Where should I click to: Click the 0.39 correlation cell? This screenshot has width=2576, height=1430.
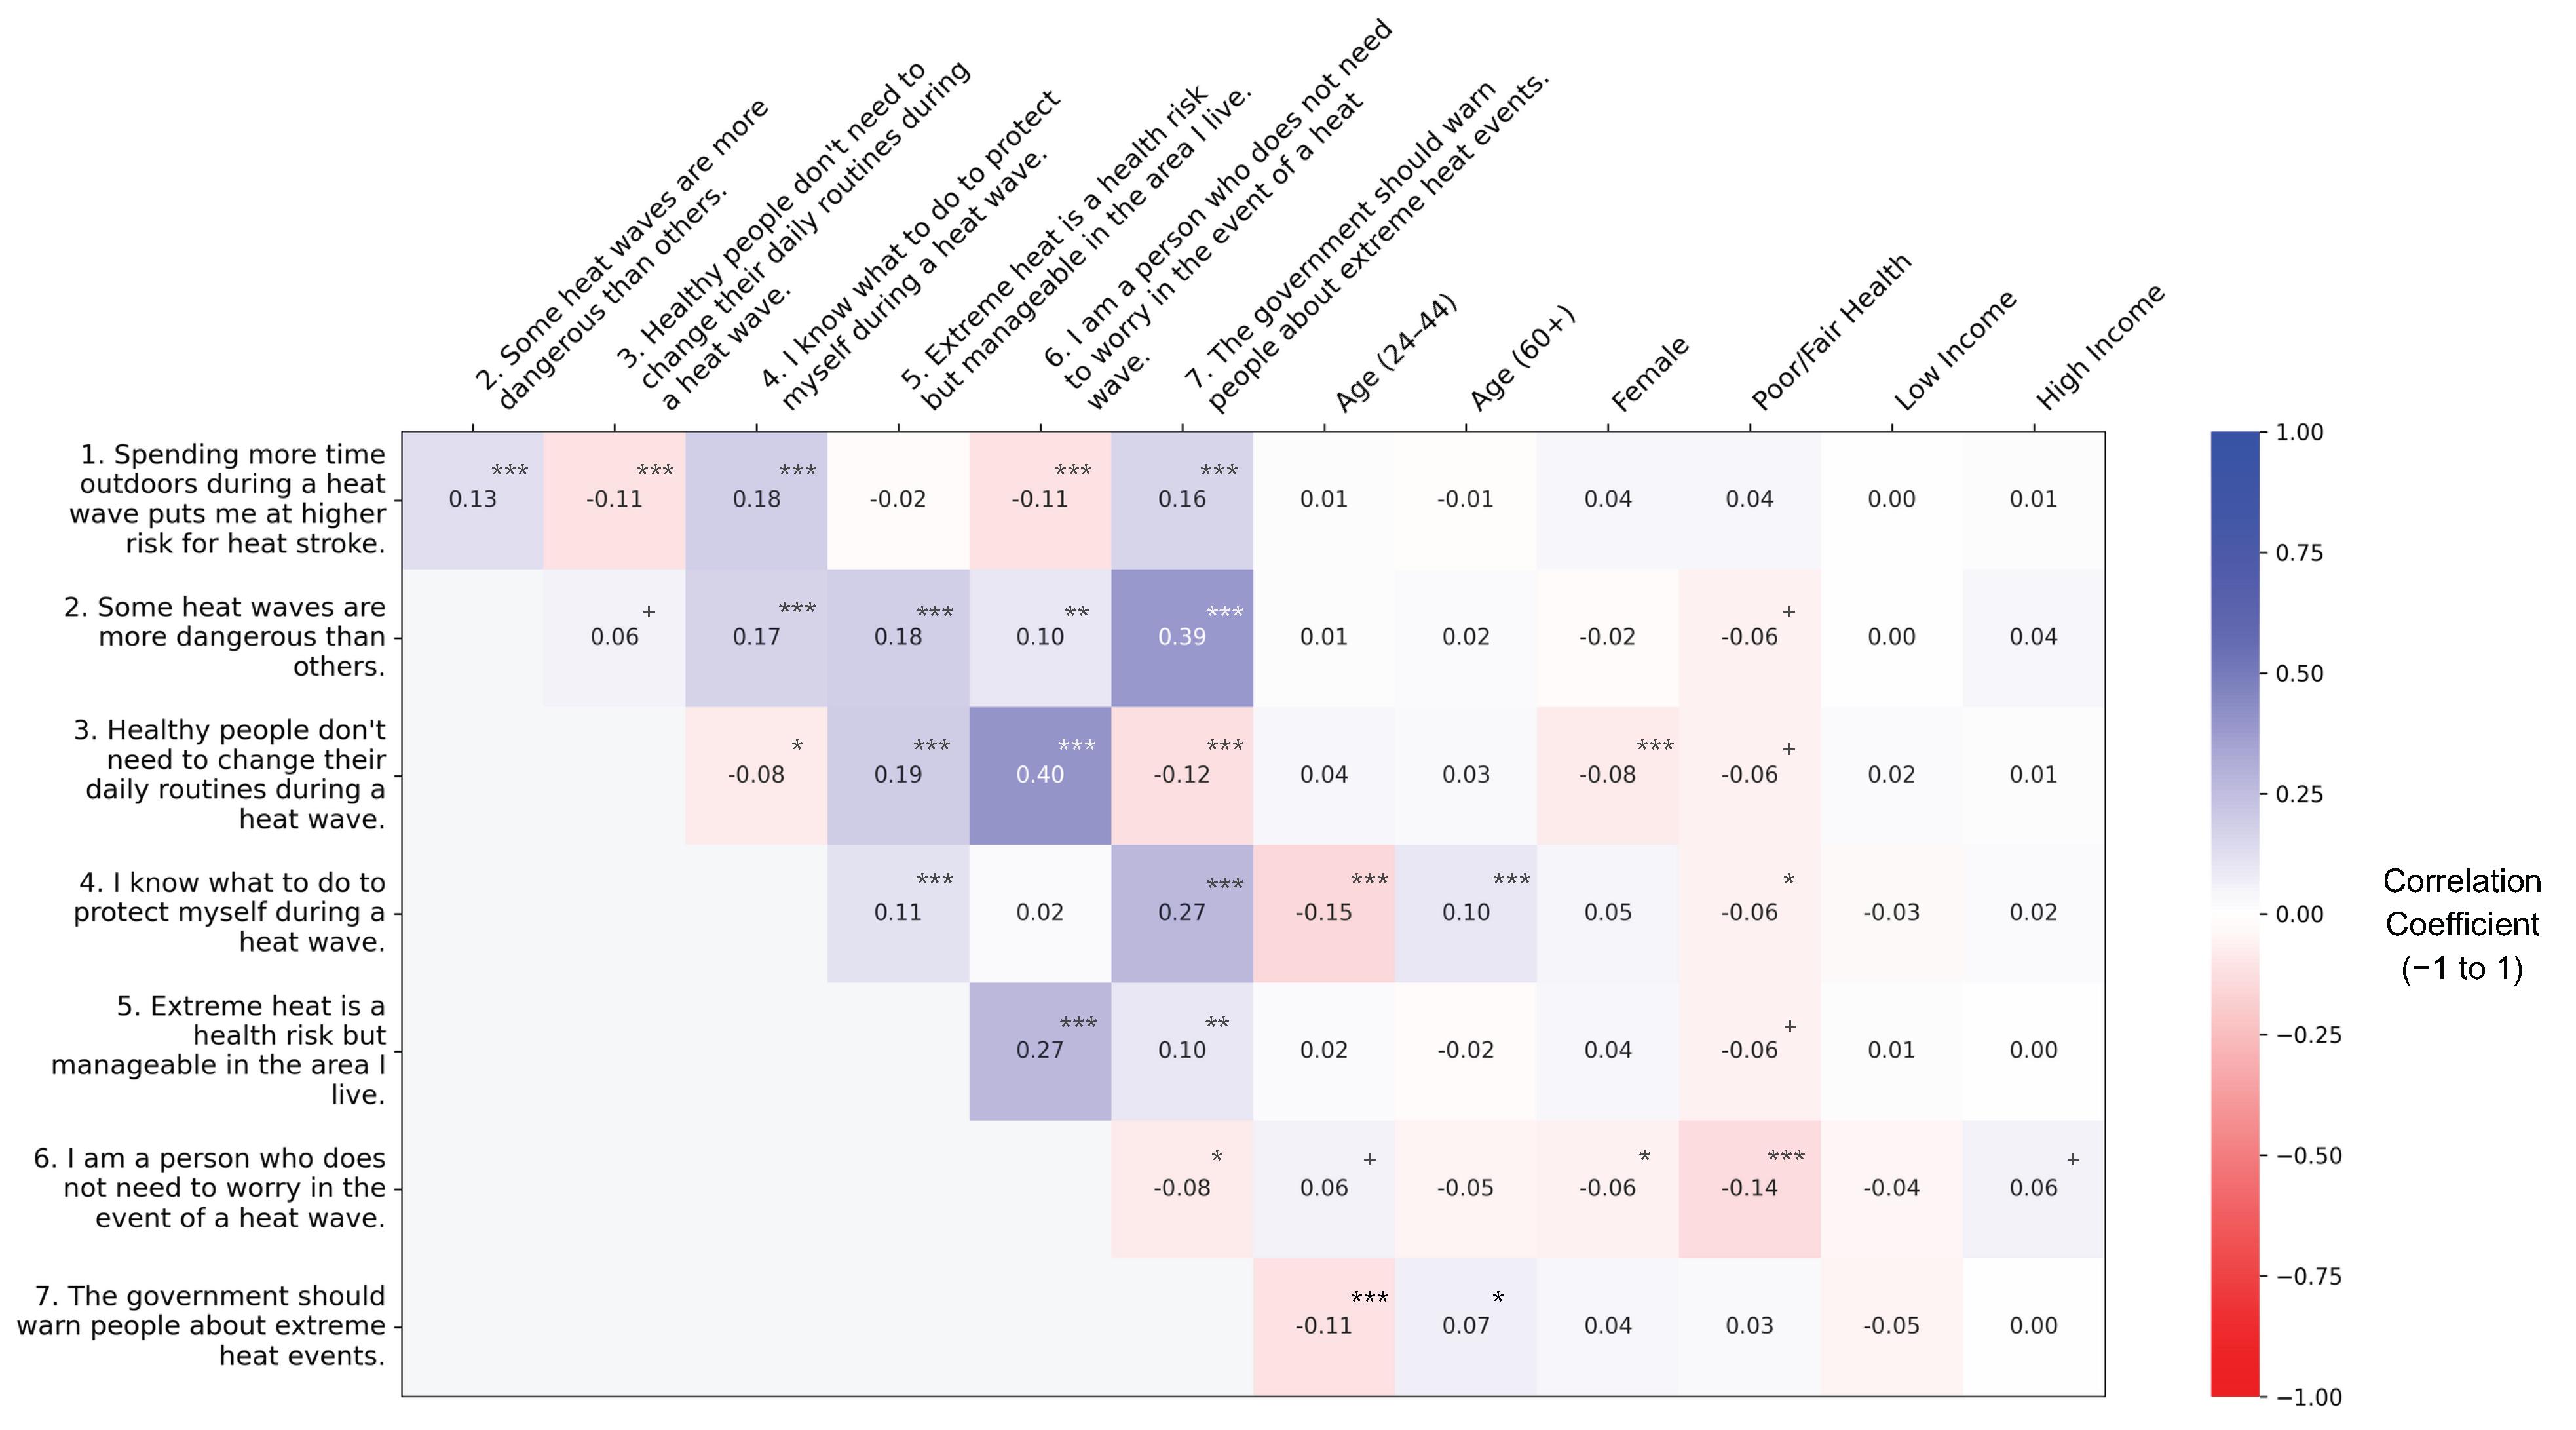[1182, 637]
